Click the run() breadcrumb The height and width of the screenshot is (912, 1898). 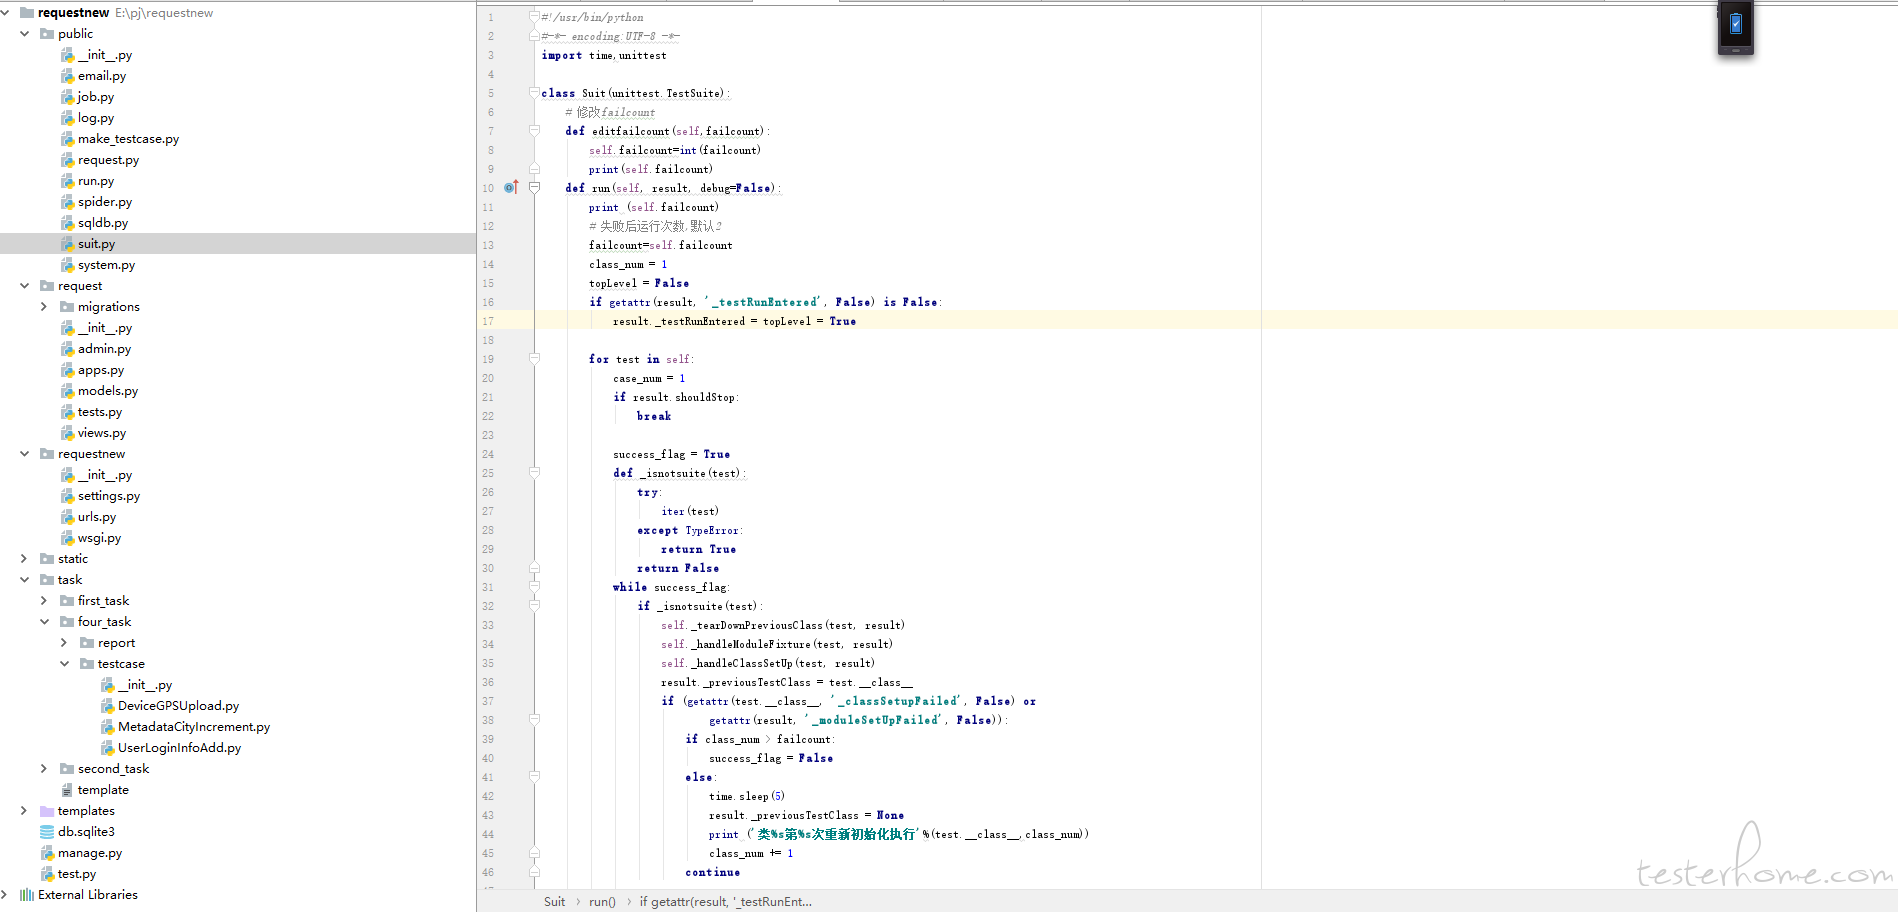point(602,902)
